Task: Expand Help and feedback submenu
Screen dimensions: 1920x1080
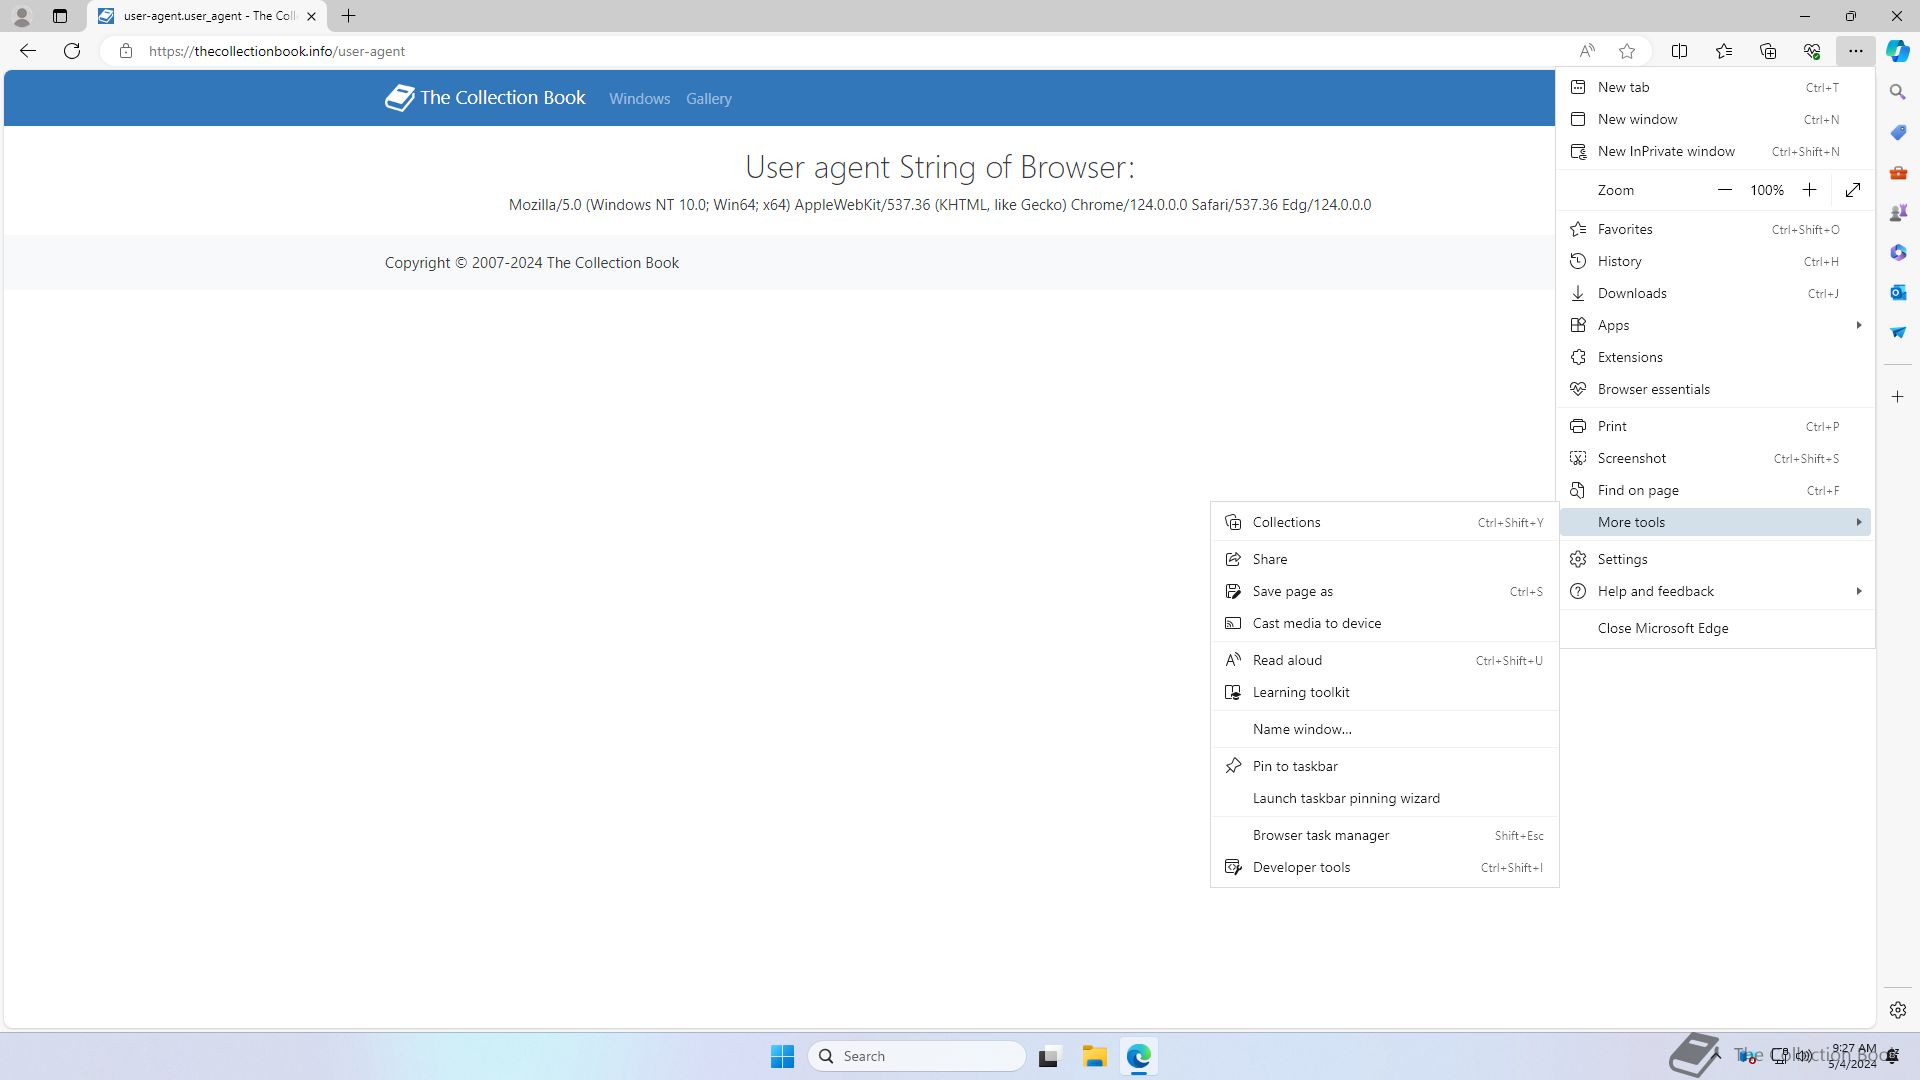Action: (1714, 591)
